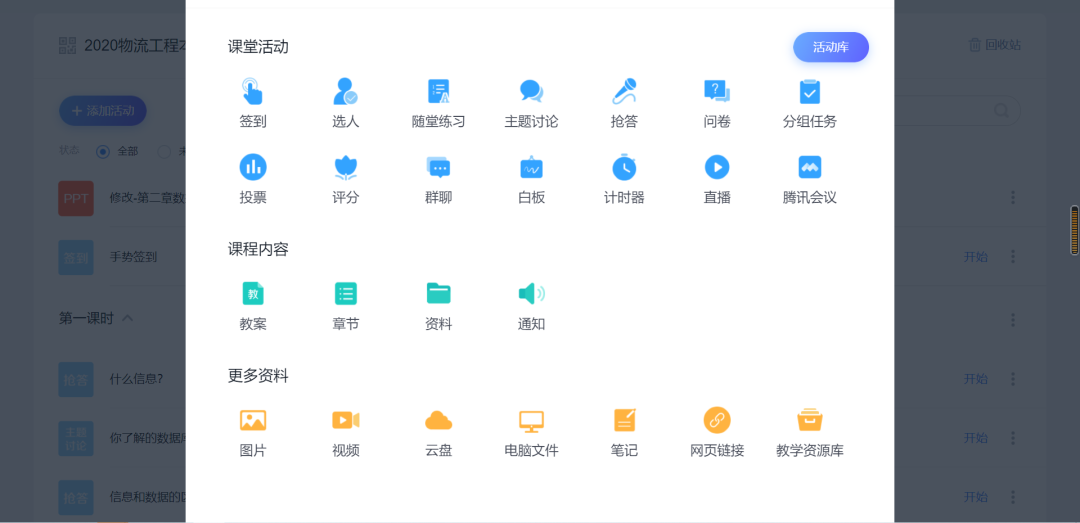Open the 计时器 timer icon
This screenshot has height=523, width=1080.
[624, 167]
